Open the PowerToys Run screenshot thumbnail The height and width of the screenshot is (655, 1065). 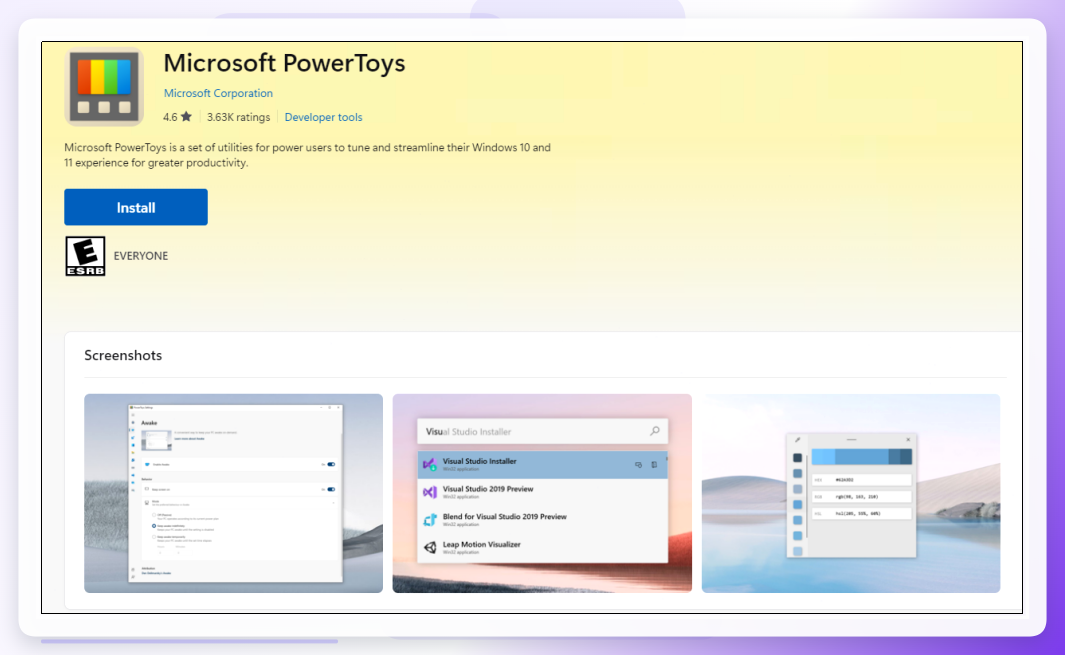[542, 493]
